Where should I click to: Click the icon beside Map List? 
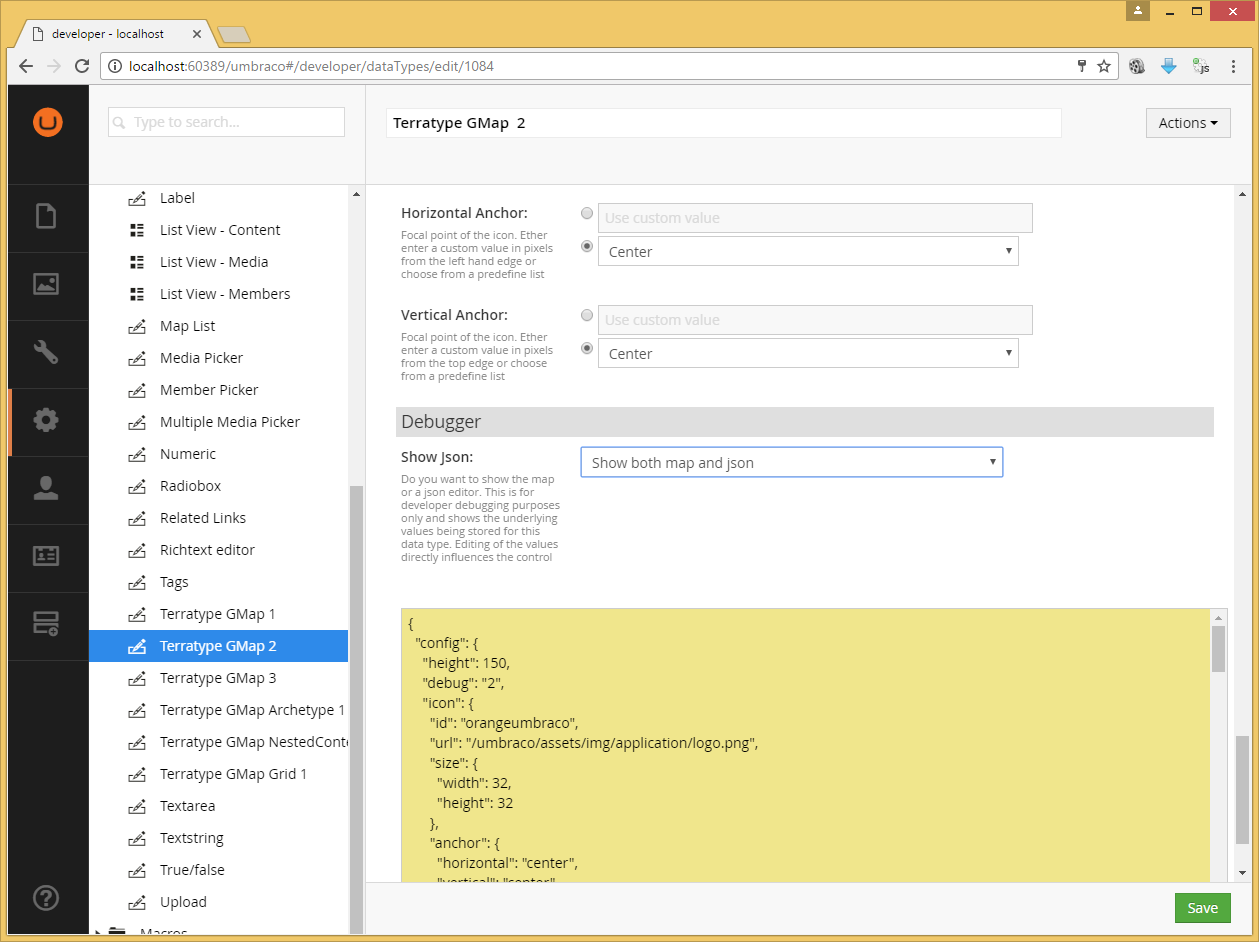click(137, 326)
